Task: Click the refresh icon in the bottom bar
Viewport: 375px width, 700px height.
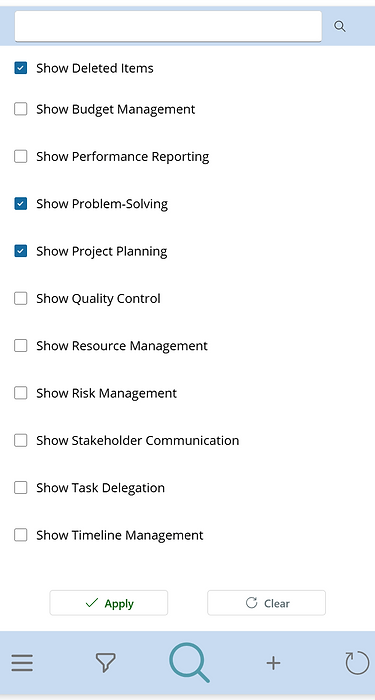Action: coord(357,662)
